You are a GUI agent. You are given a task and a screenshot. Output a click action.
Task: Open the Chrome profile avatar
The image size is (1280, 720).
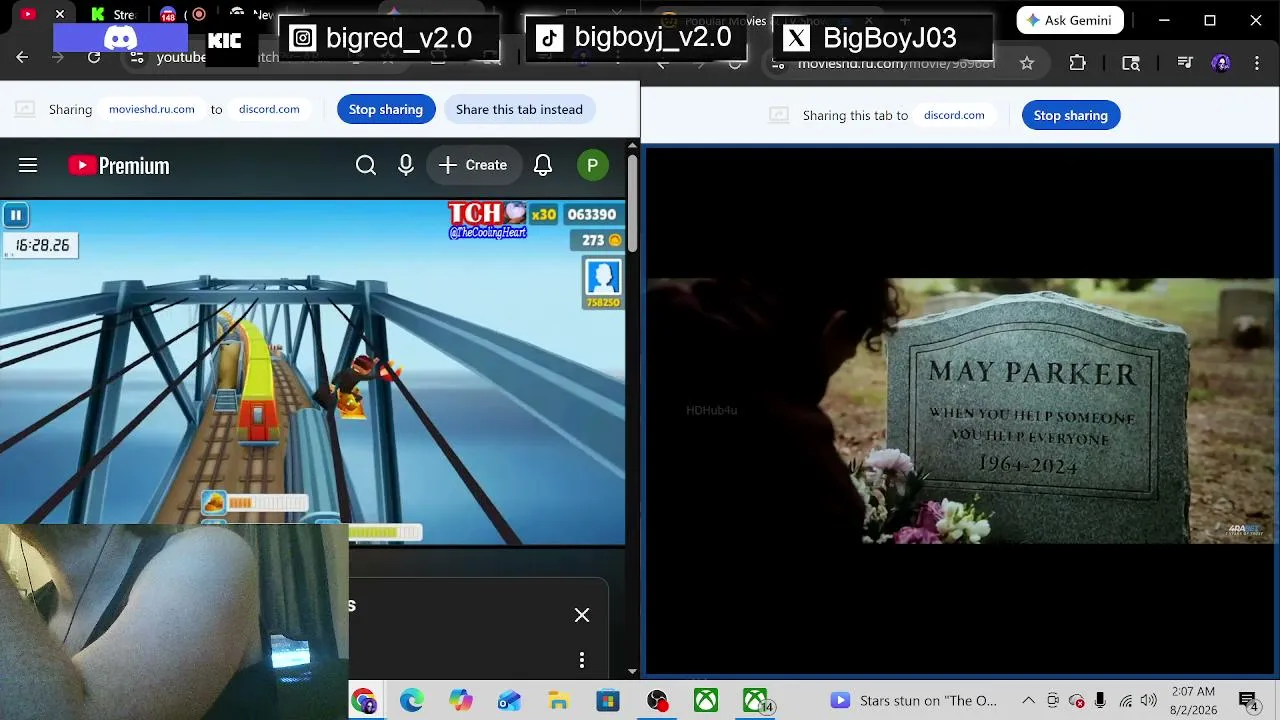coord(1221,63)
